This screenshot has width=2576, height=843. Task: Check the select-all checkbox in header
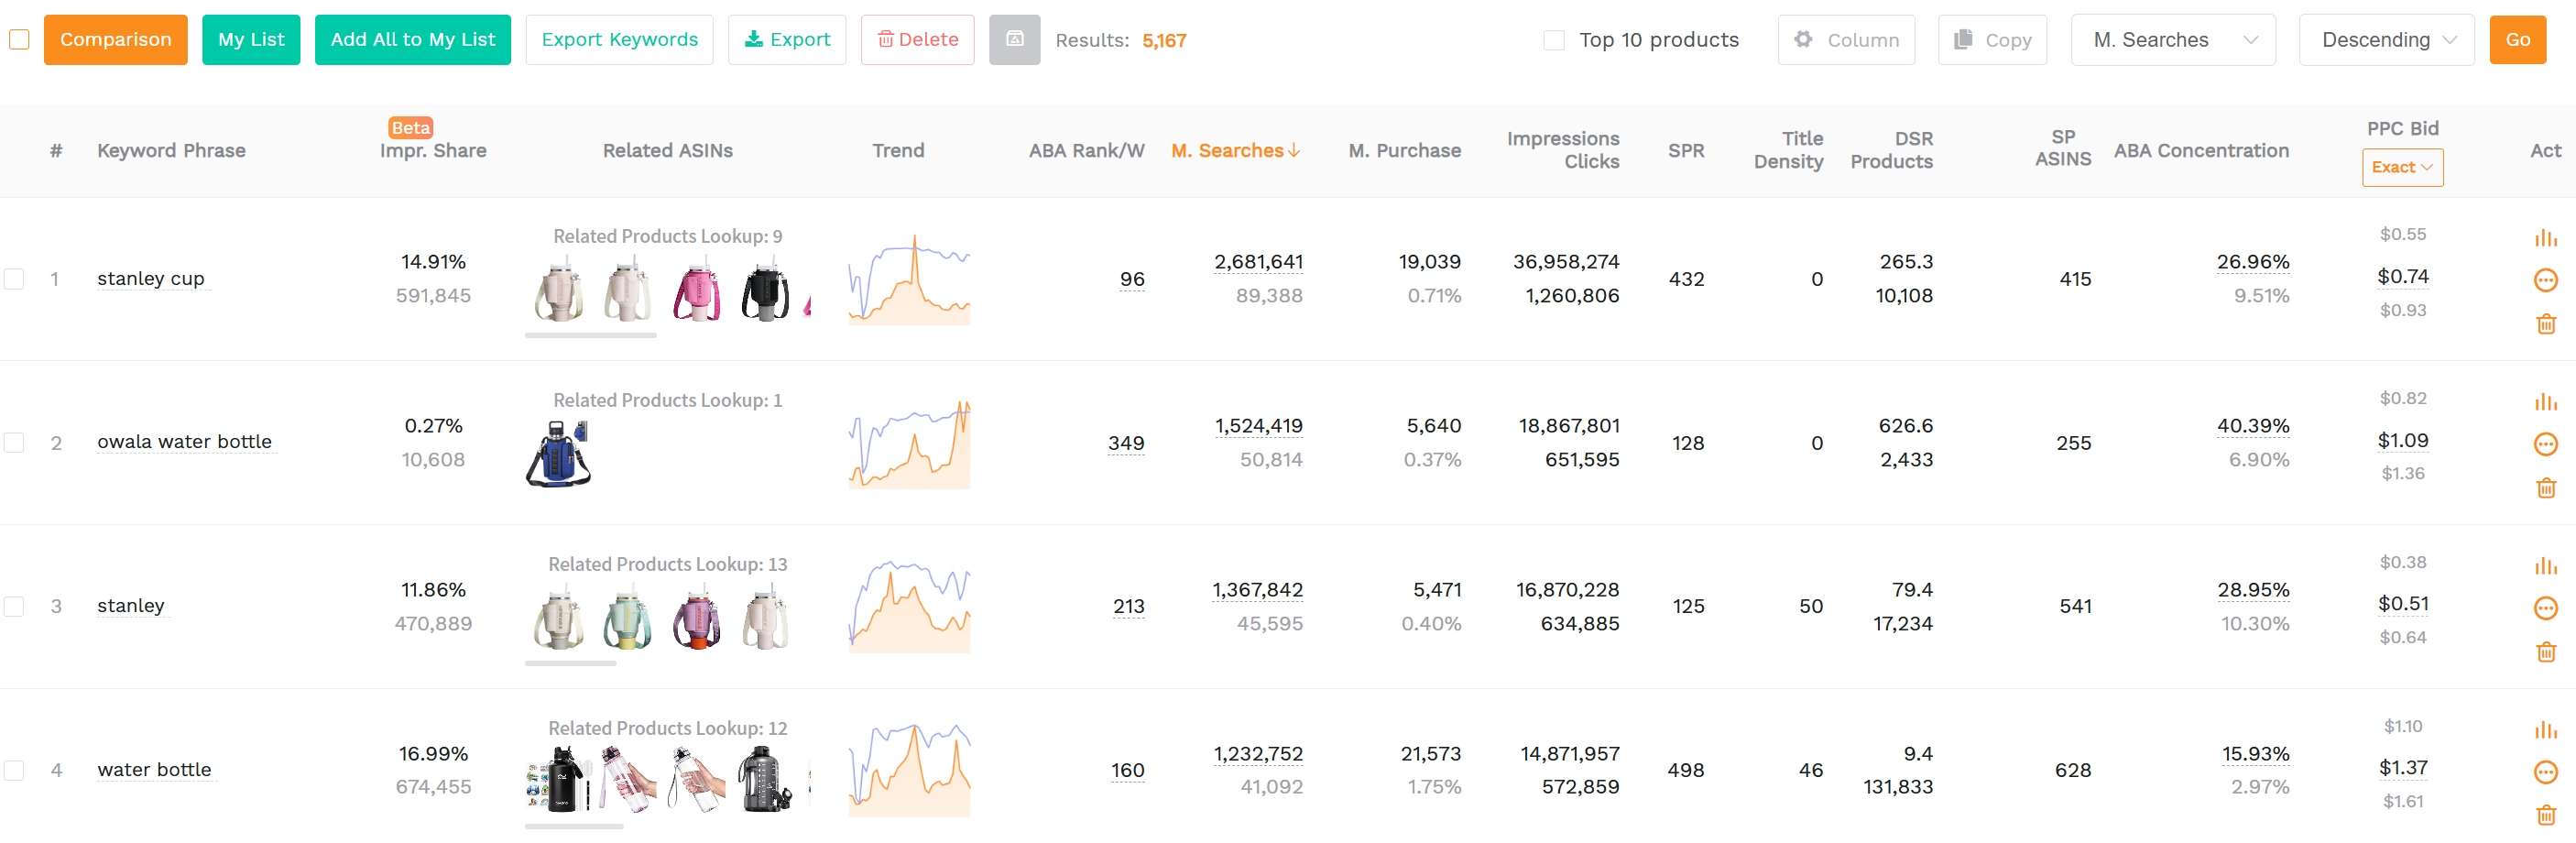click(17, 40)
